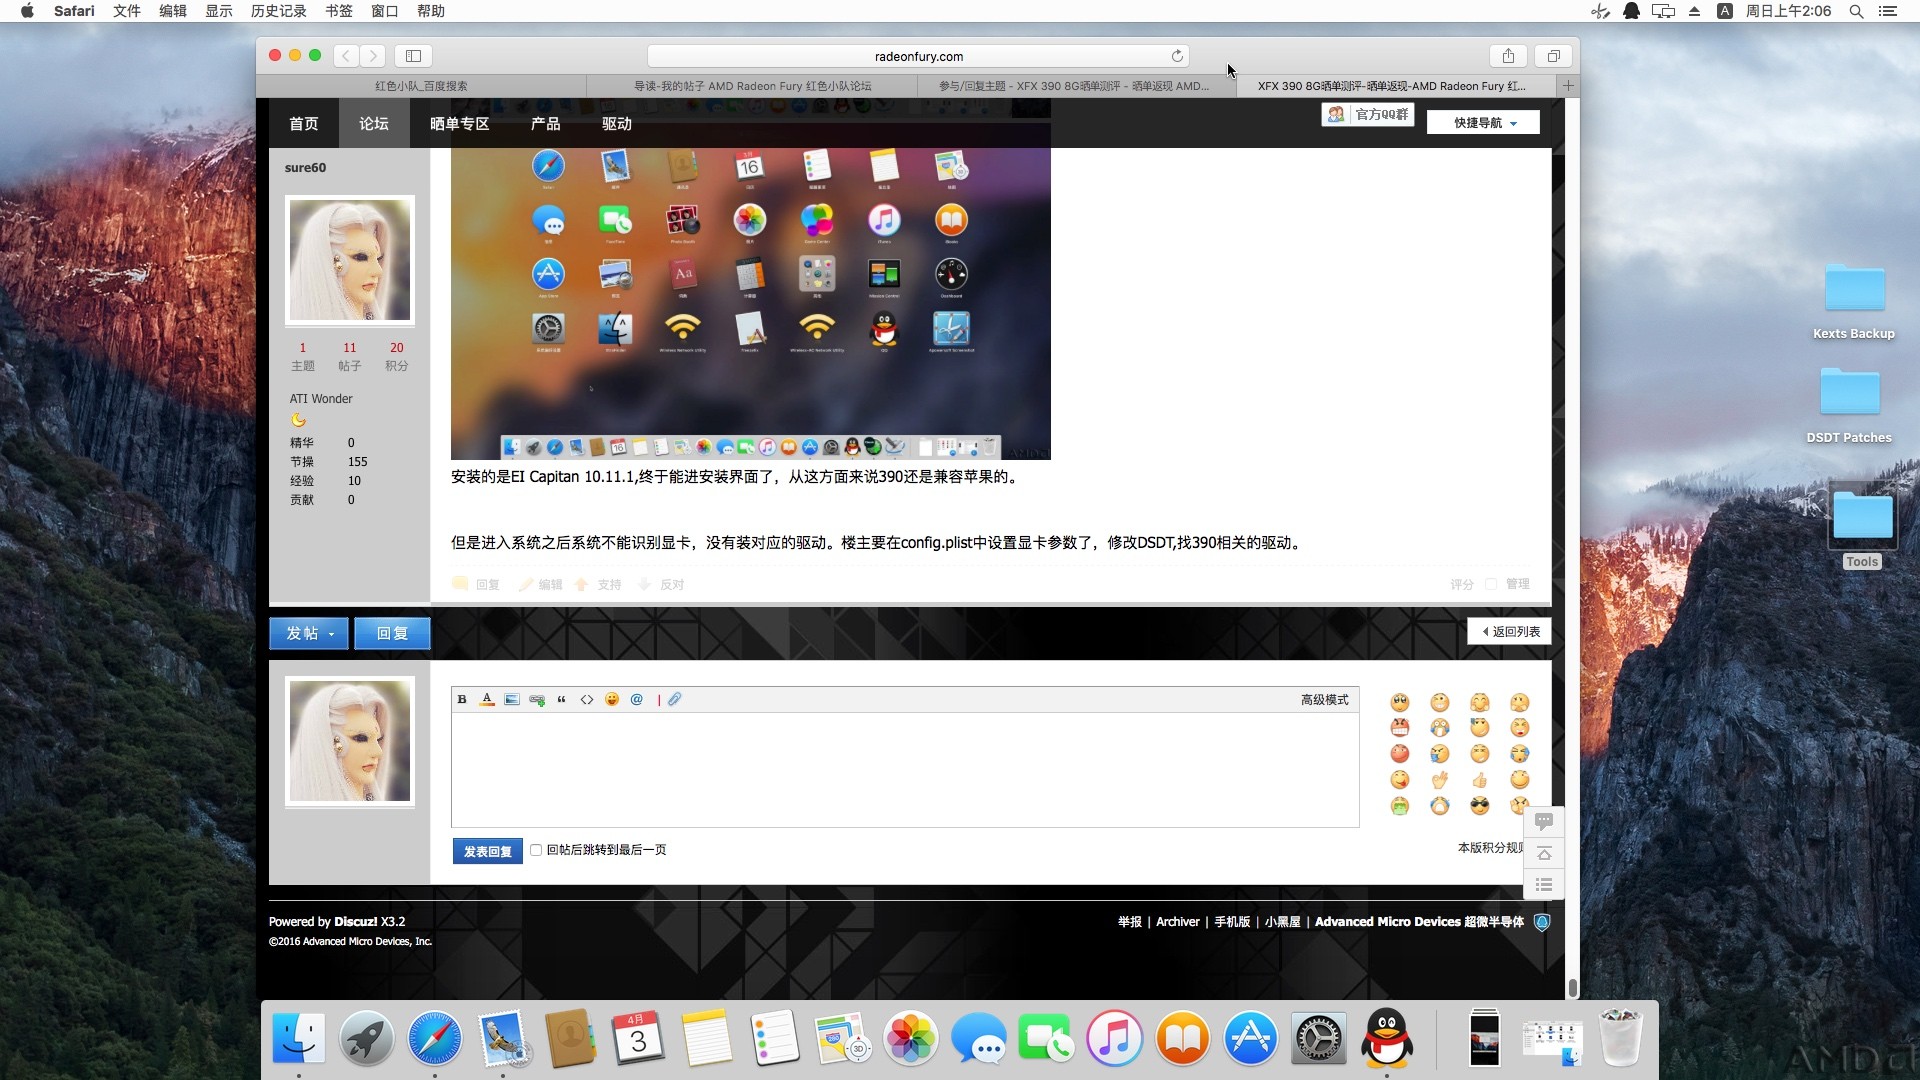Viewport: 1920px width, 1080px height.
Task: Open sure60's profile from the username
Action: coord(305,168)
